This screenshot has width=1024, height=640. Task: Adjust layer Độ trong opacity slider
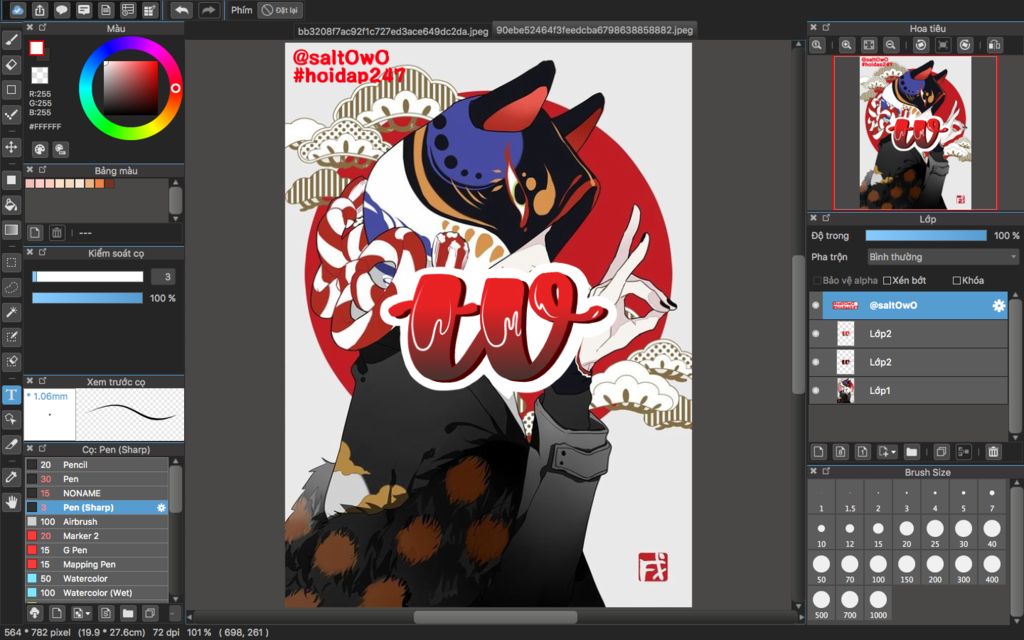click(926, 236)
